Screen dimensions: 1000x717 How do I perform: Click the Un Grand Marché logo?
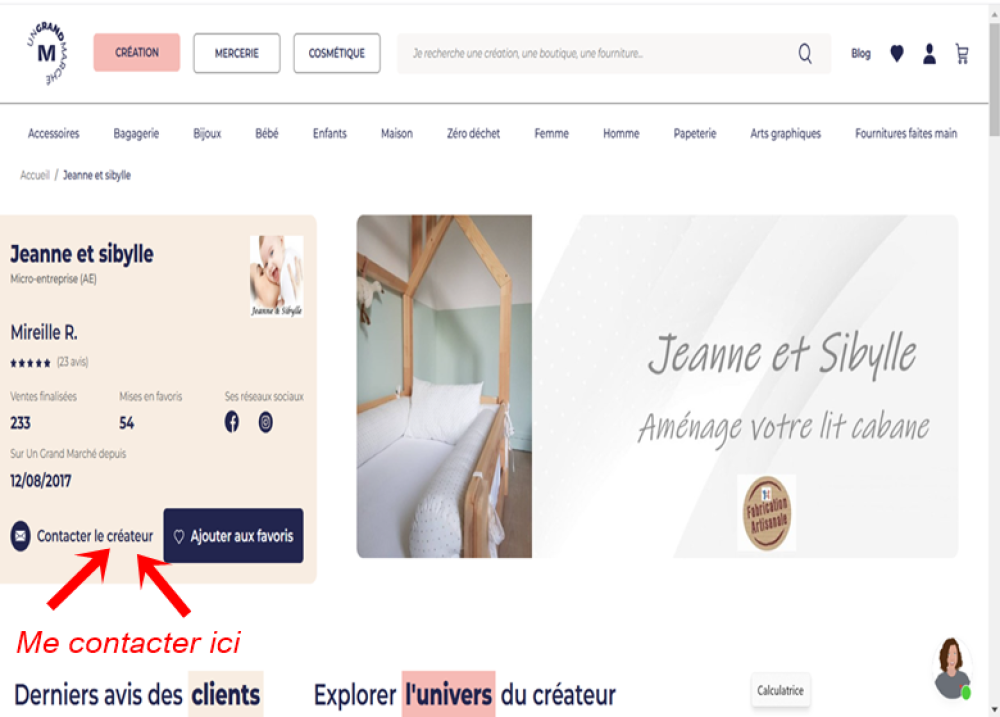[x=47, y=53]
